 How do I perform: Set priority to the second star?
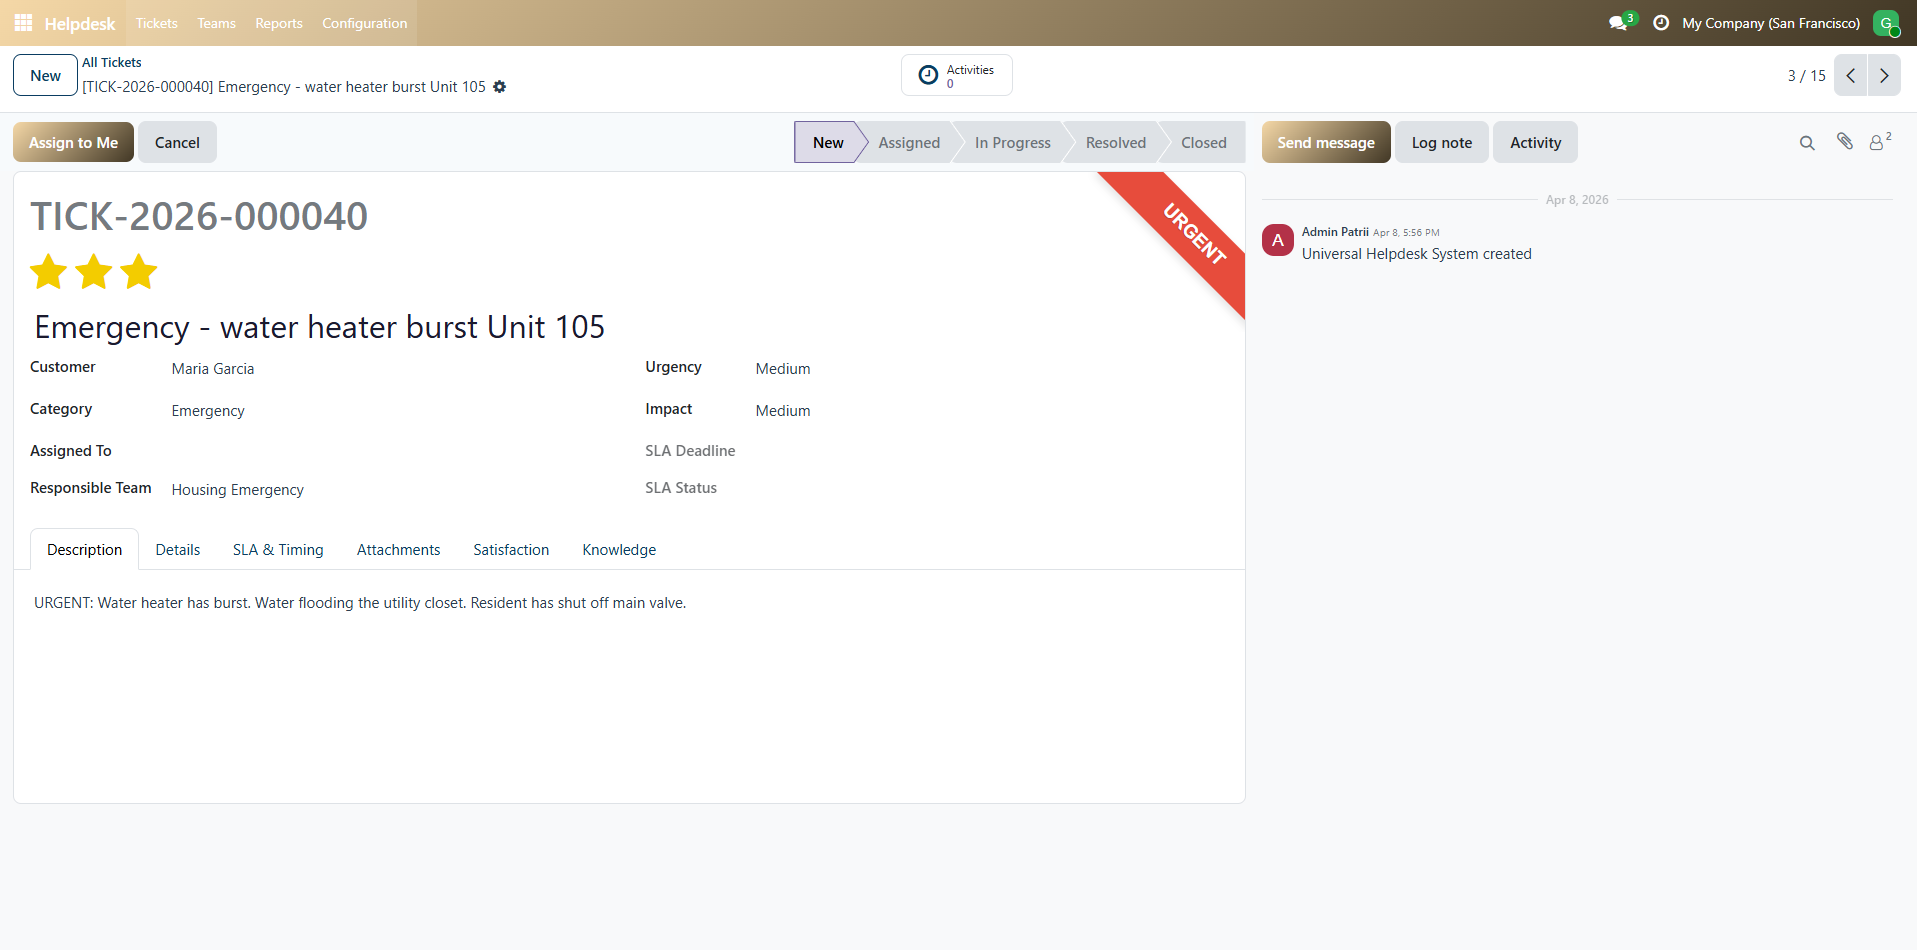point(94,272)
